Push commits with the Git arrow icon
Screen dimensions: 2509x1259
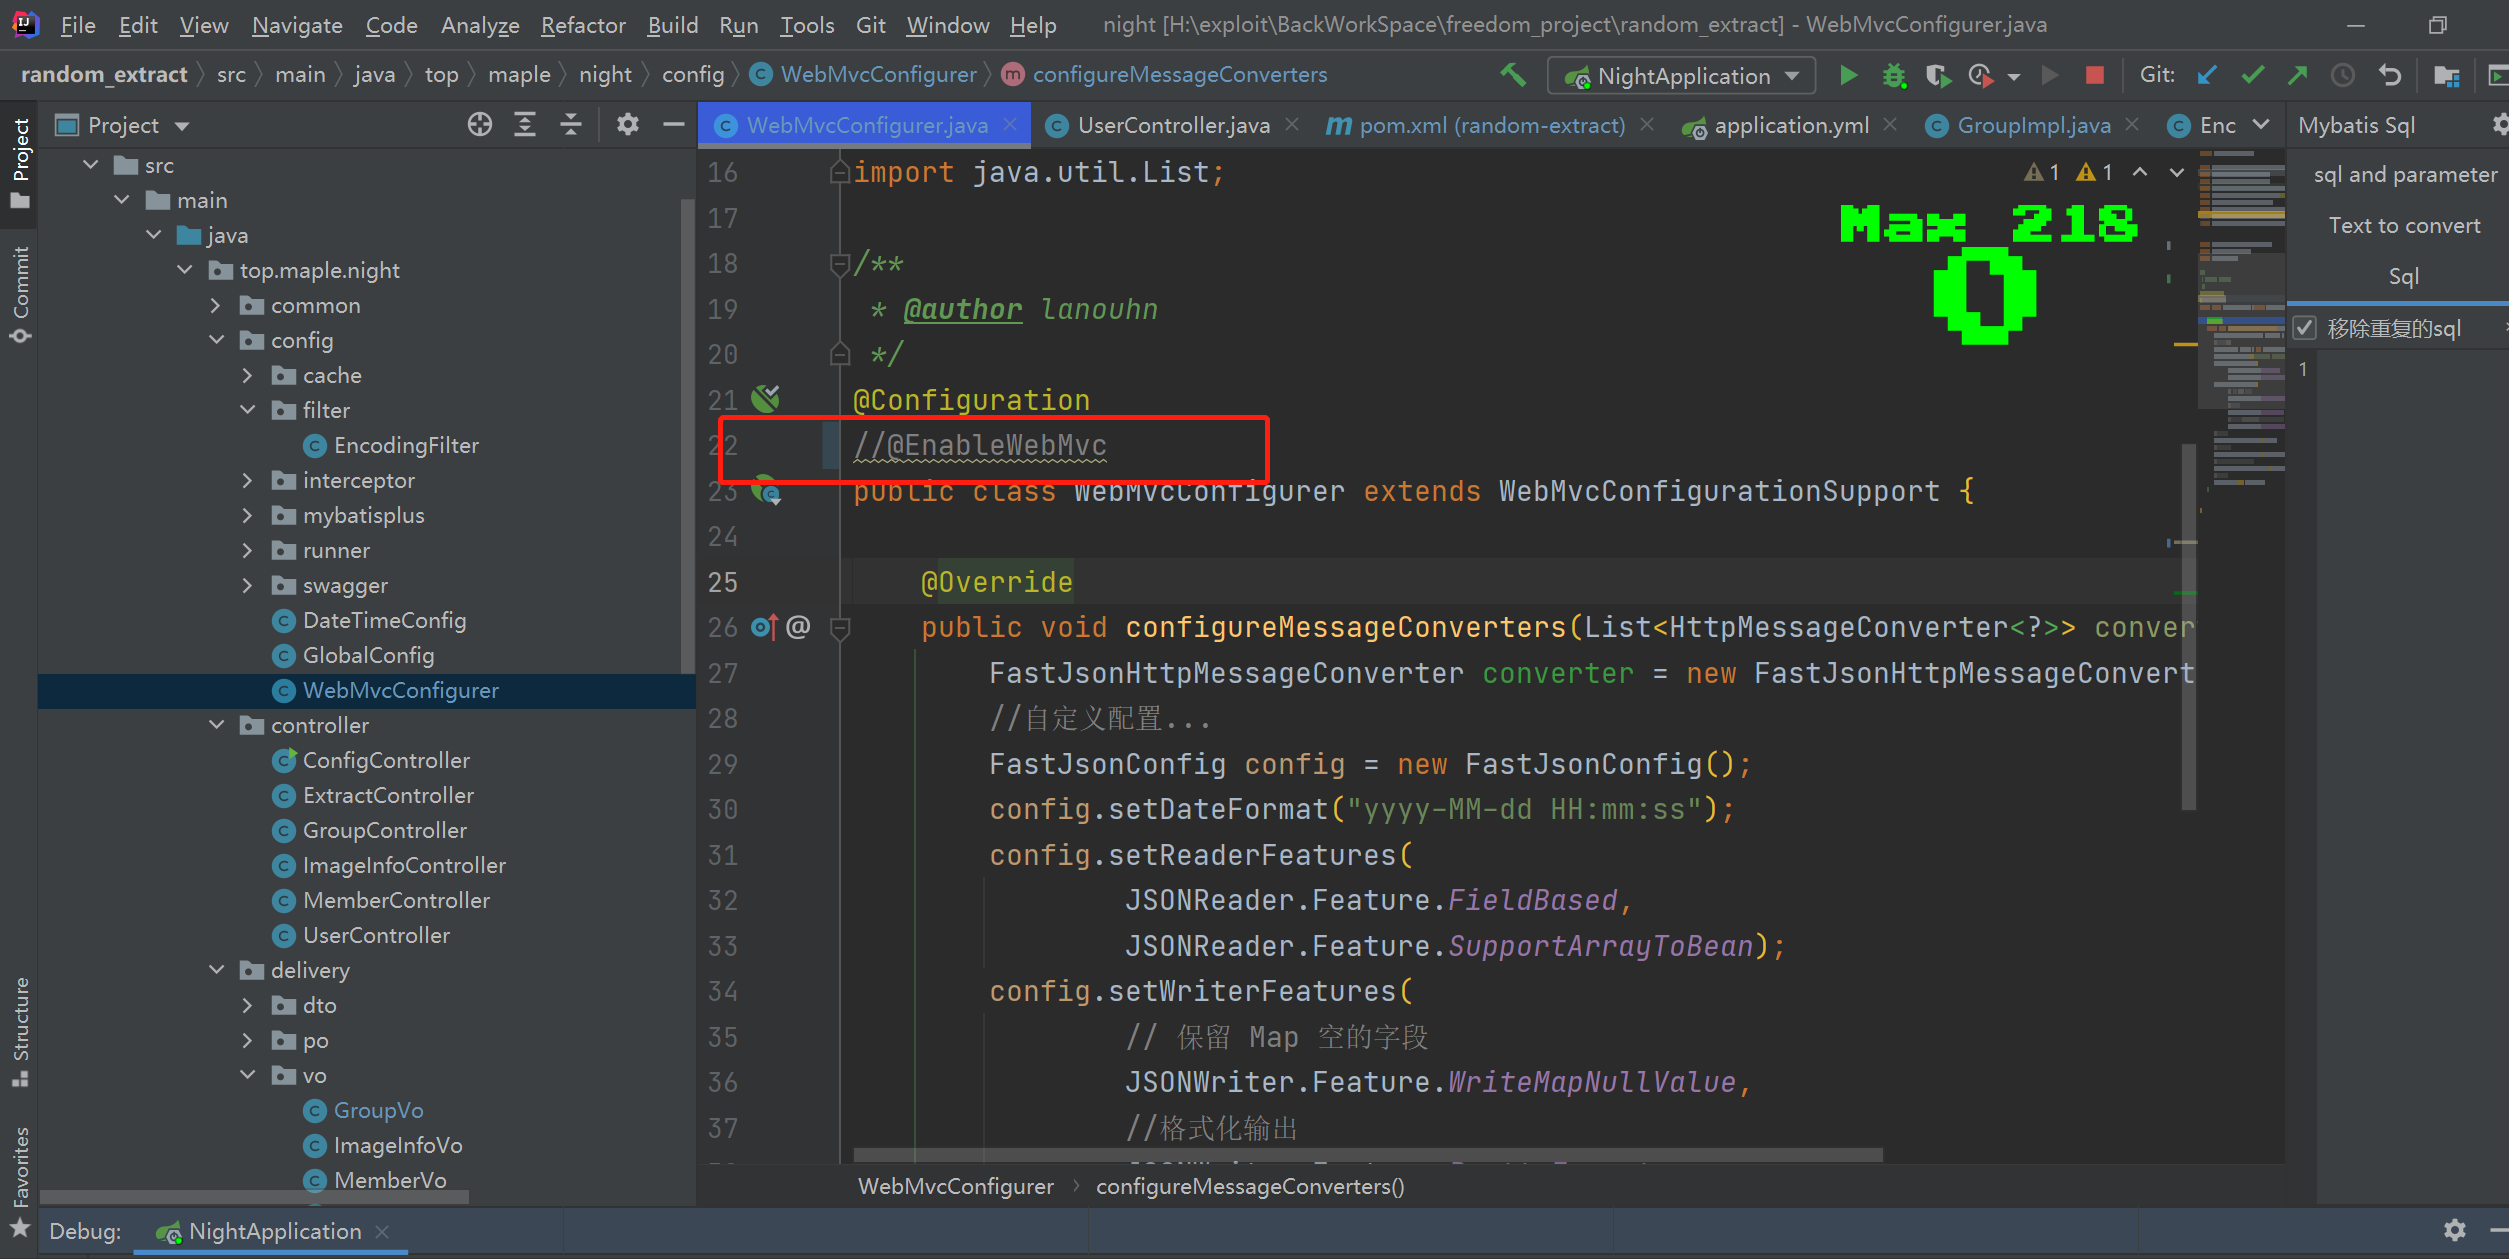click(2297, 75)
